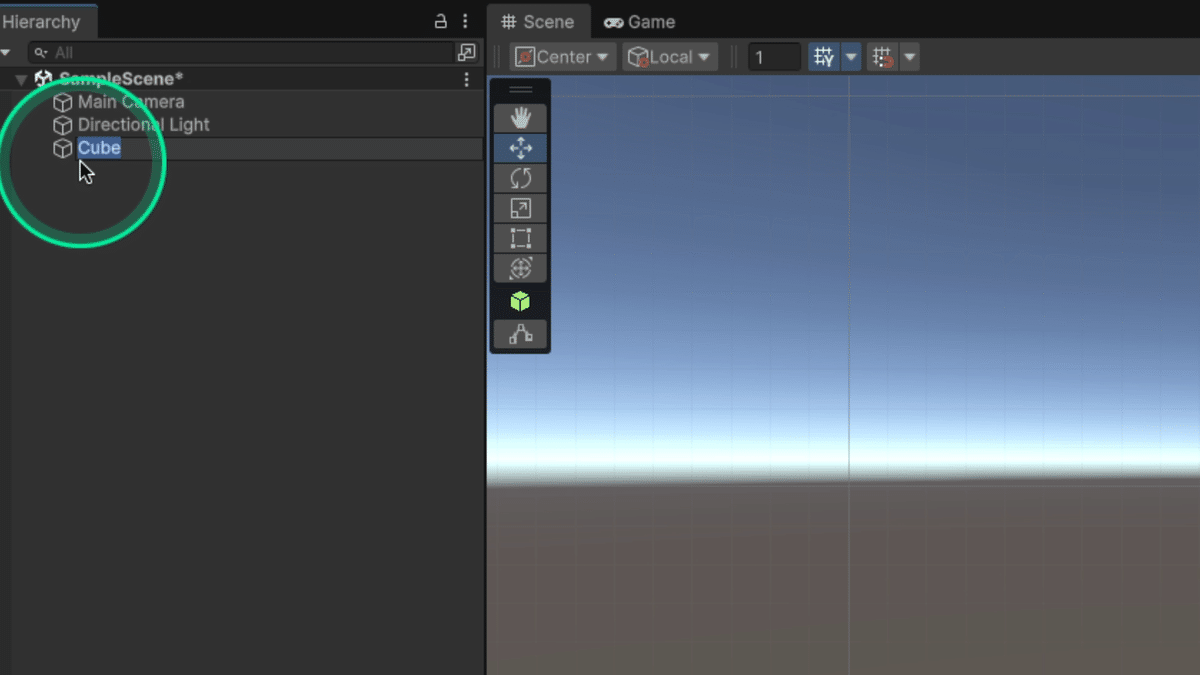This screenshot has width=1200, height=675.
Task: Select the Edit Collider tool
Action: click(x=520, y=334)
